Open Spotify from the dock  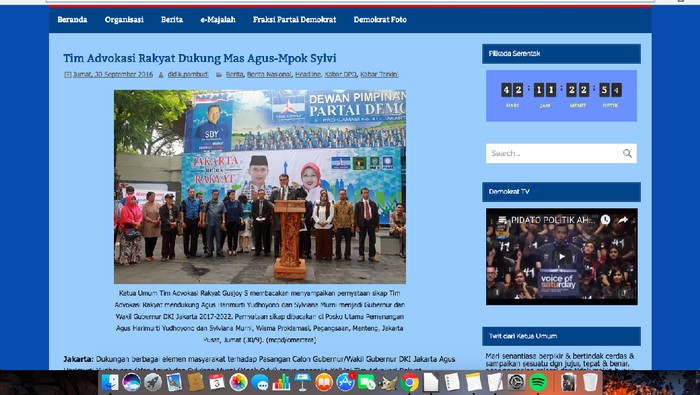coord(538,383)
